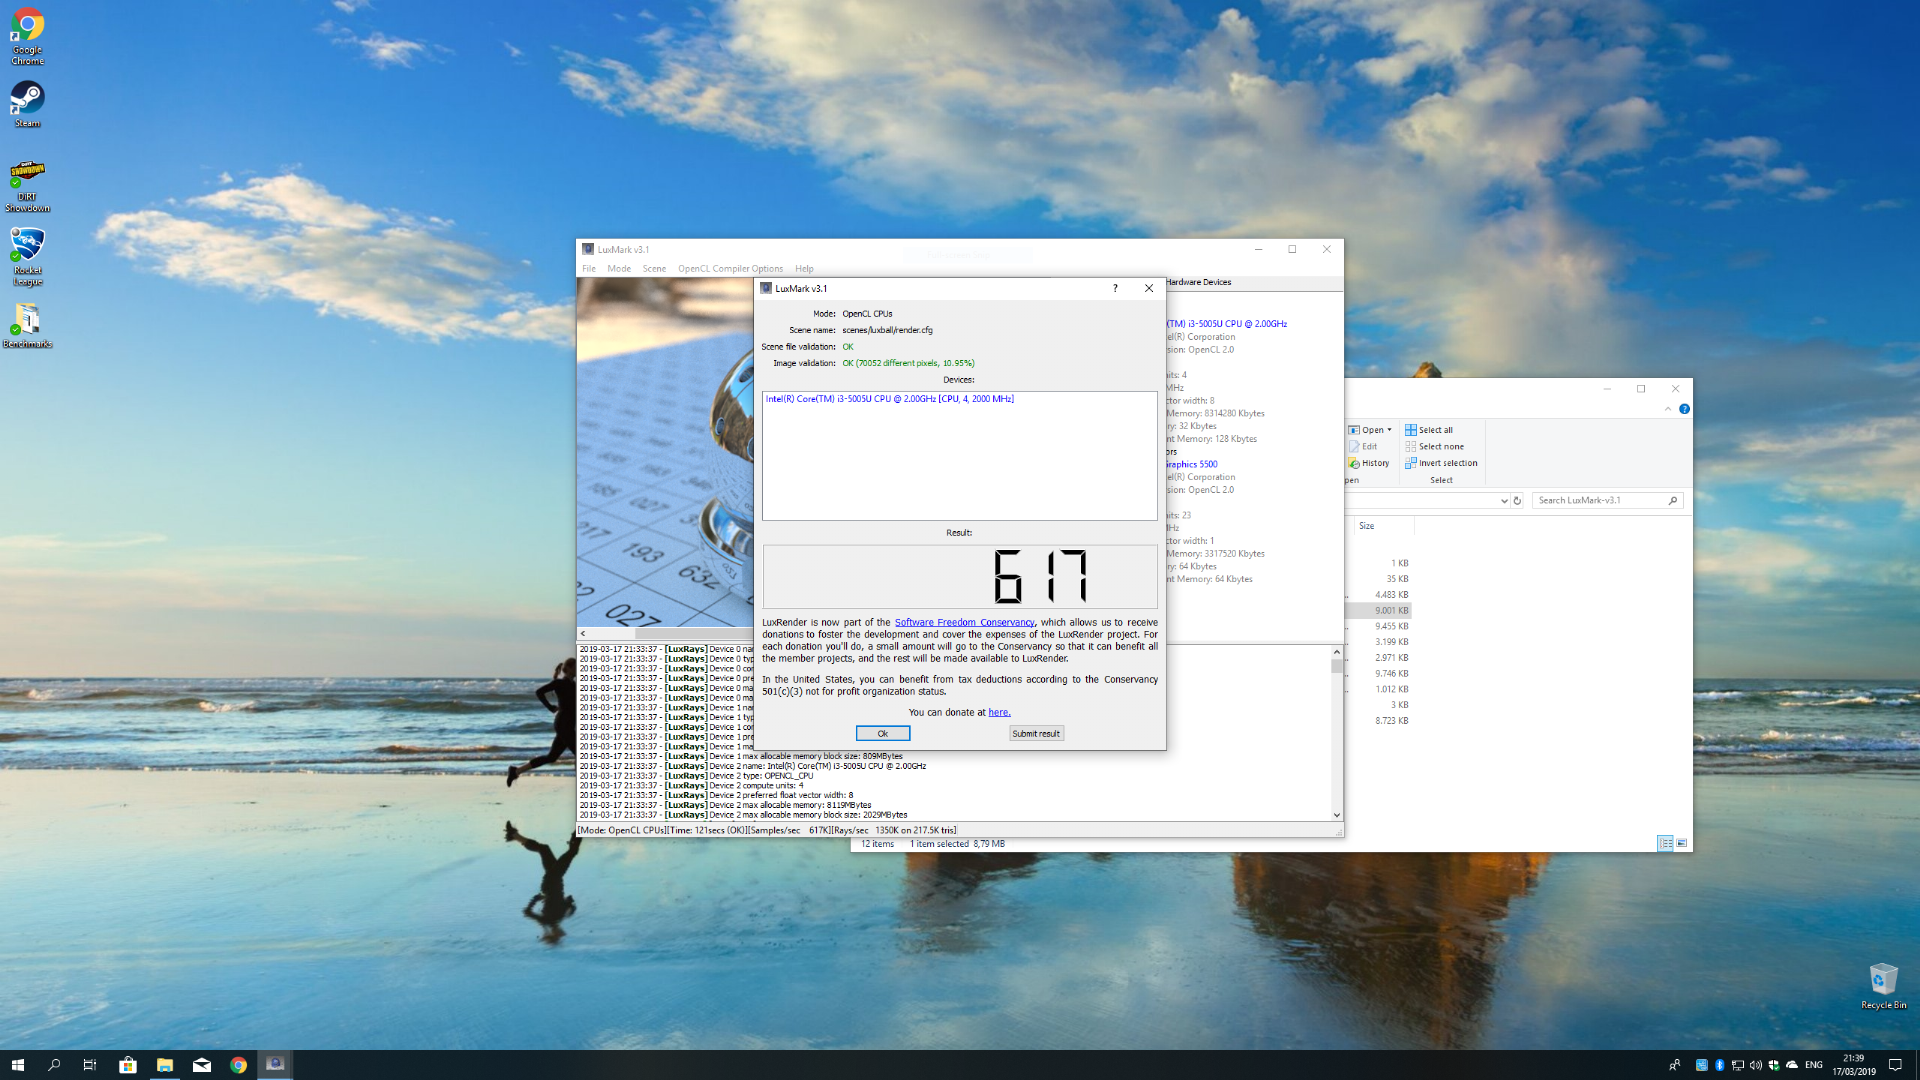Select the Intel i3-5005U device entry
Viewport: 1920px width, 1080px height.
[889, 399]
